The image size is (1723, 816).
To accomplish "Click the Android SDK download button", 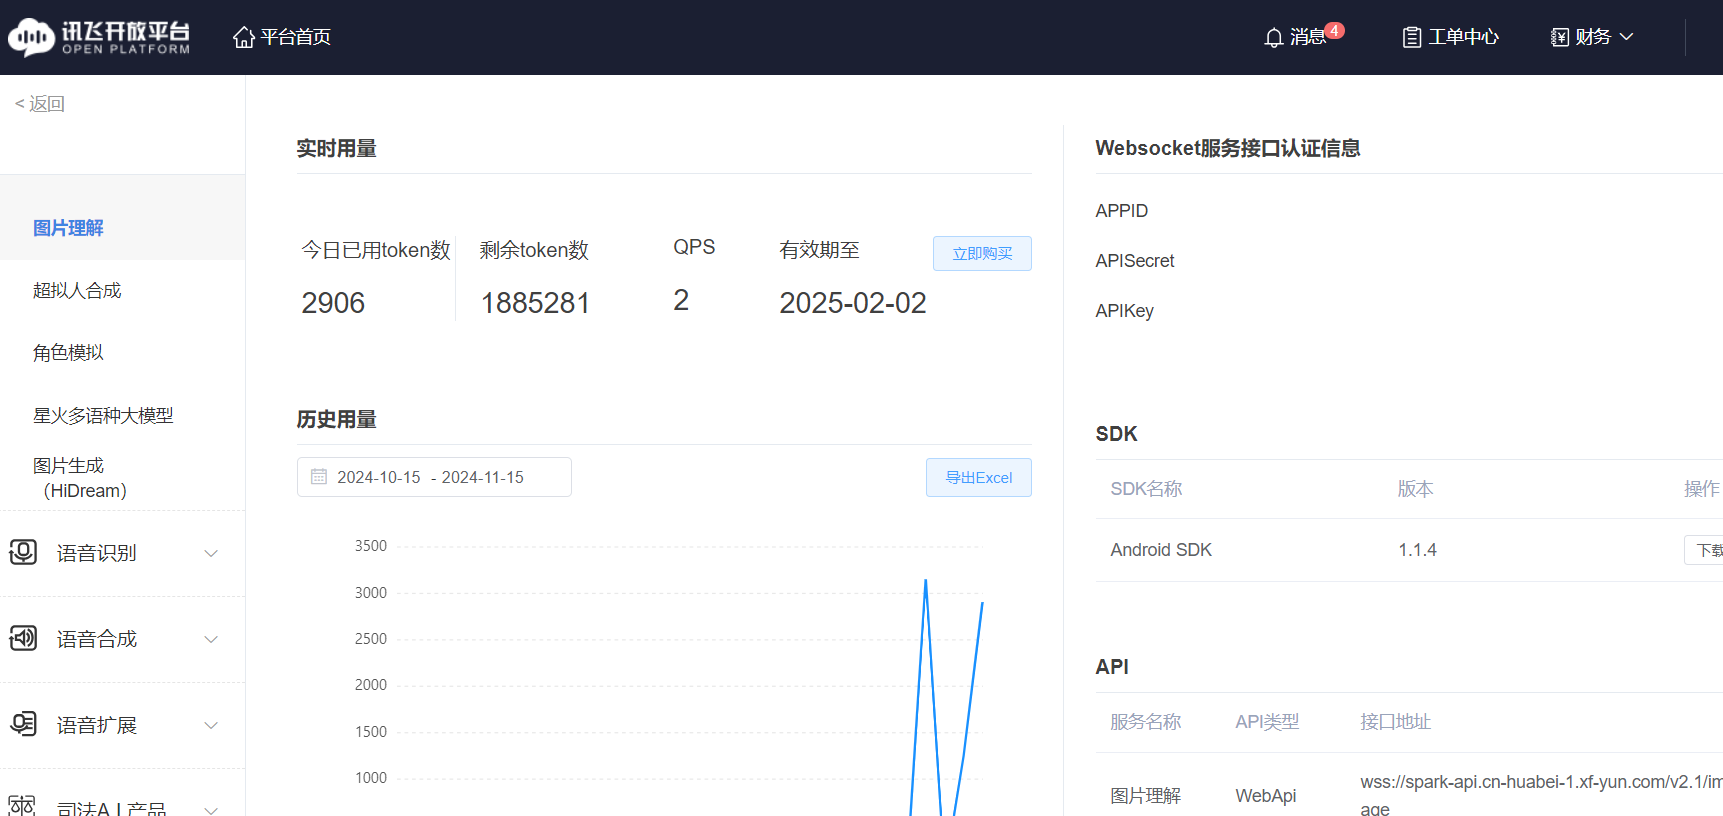I will coord(1705,550).
